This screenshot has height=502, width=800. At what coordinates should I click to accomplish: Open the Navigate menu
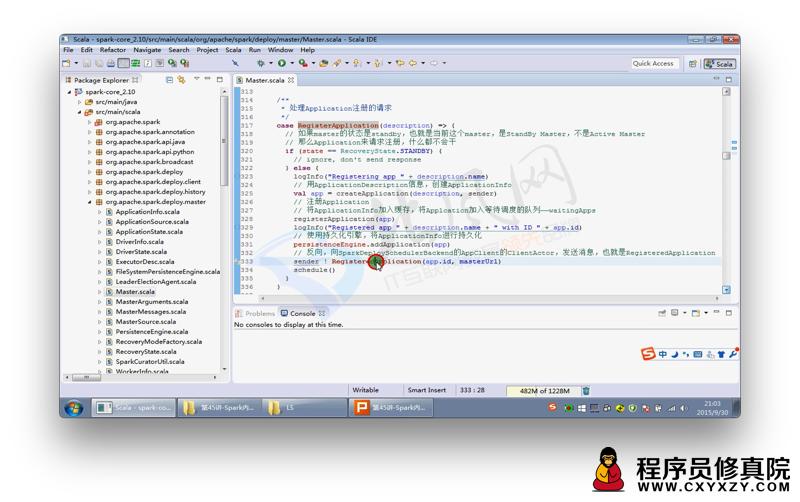[147, 50]
